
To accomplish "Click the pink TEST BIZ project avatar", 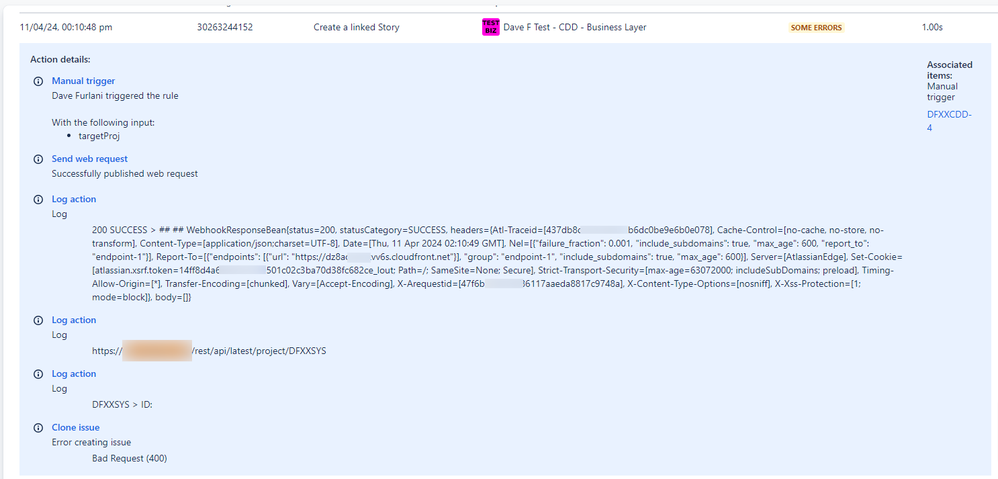I will (x=491, y=27).
